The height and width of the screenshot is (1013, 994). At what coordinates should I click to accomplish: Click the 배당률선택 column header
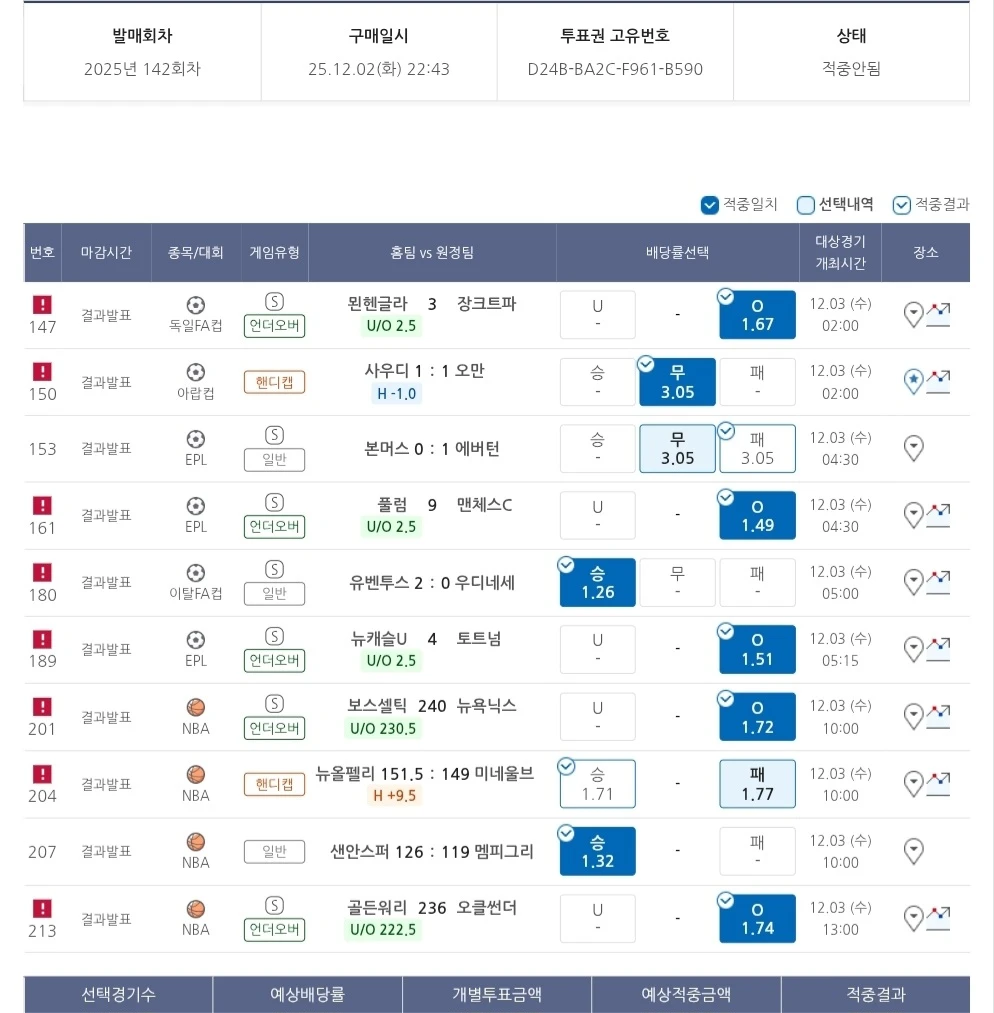[677, 253]
